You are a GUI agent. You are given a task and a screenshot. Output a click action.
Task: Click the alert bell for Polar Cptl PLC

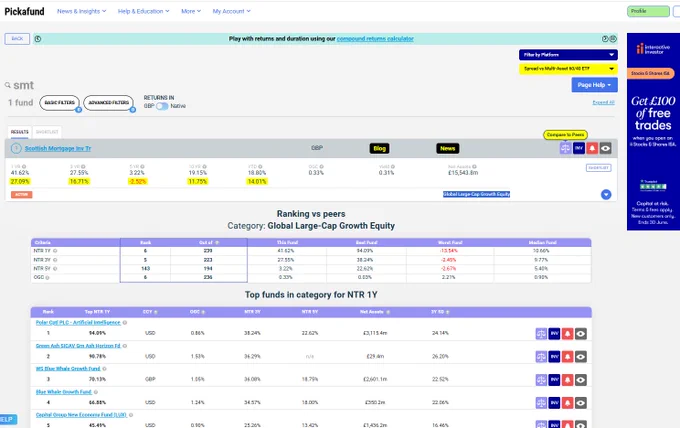click(567, 333)
